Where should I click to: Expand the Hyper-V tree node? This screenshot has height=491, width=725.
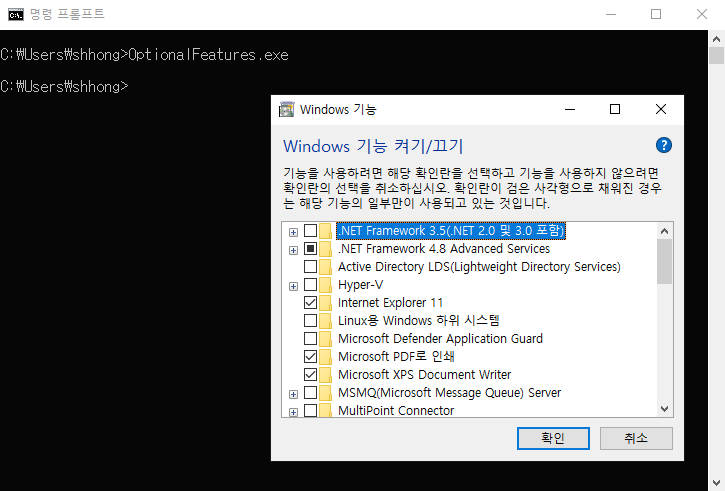pos(293,287)
